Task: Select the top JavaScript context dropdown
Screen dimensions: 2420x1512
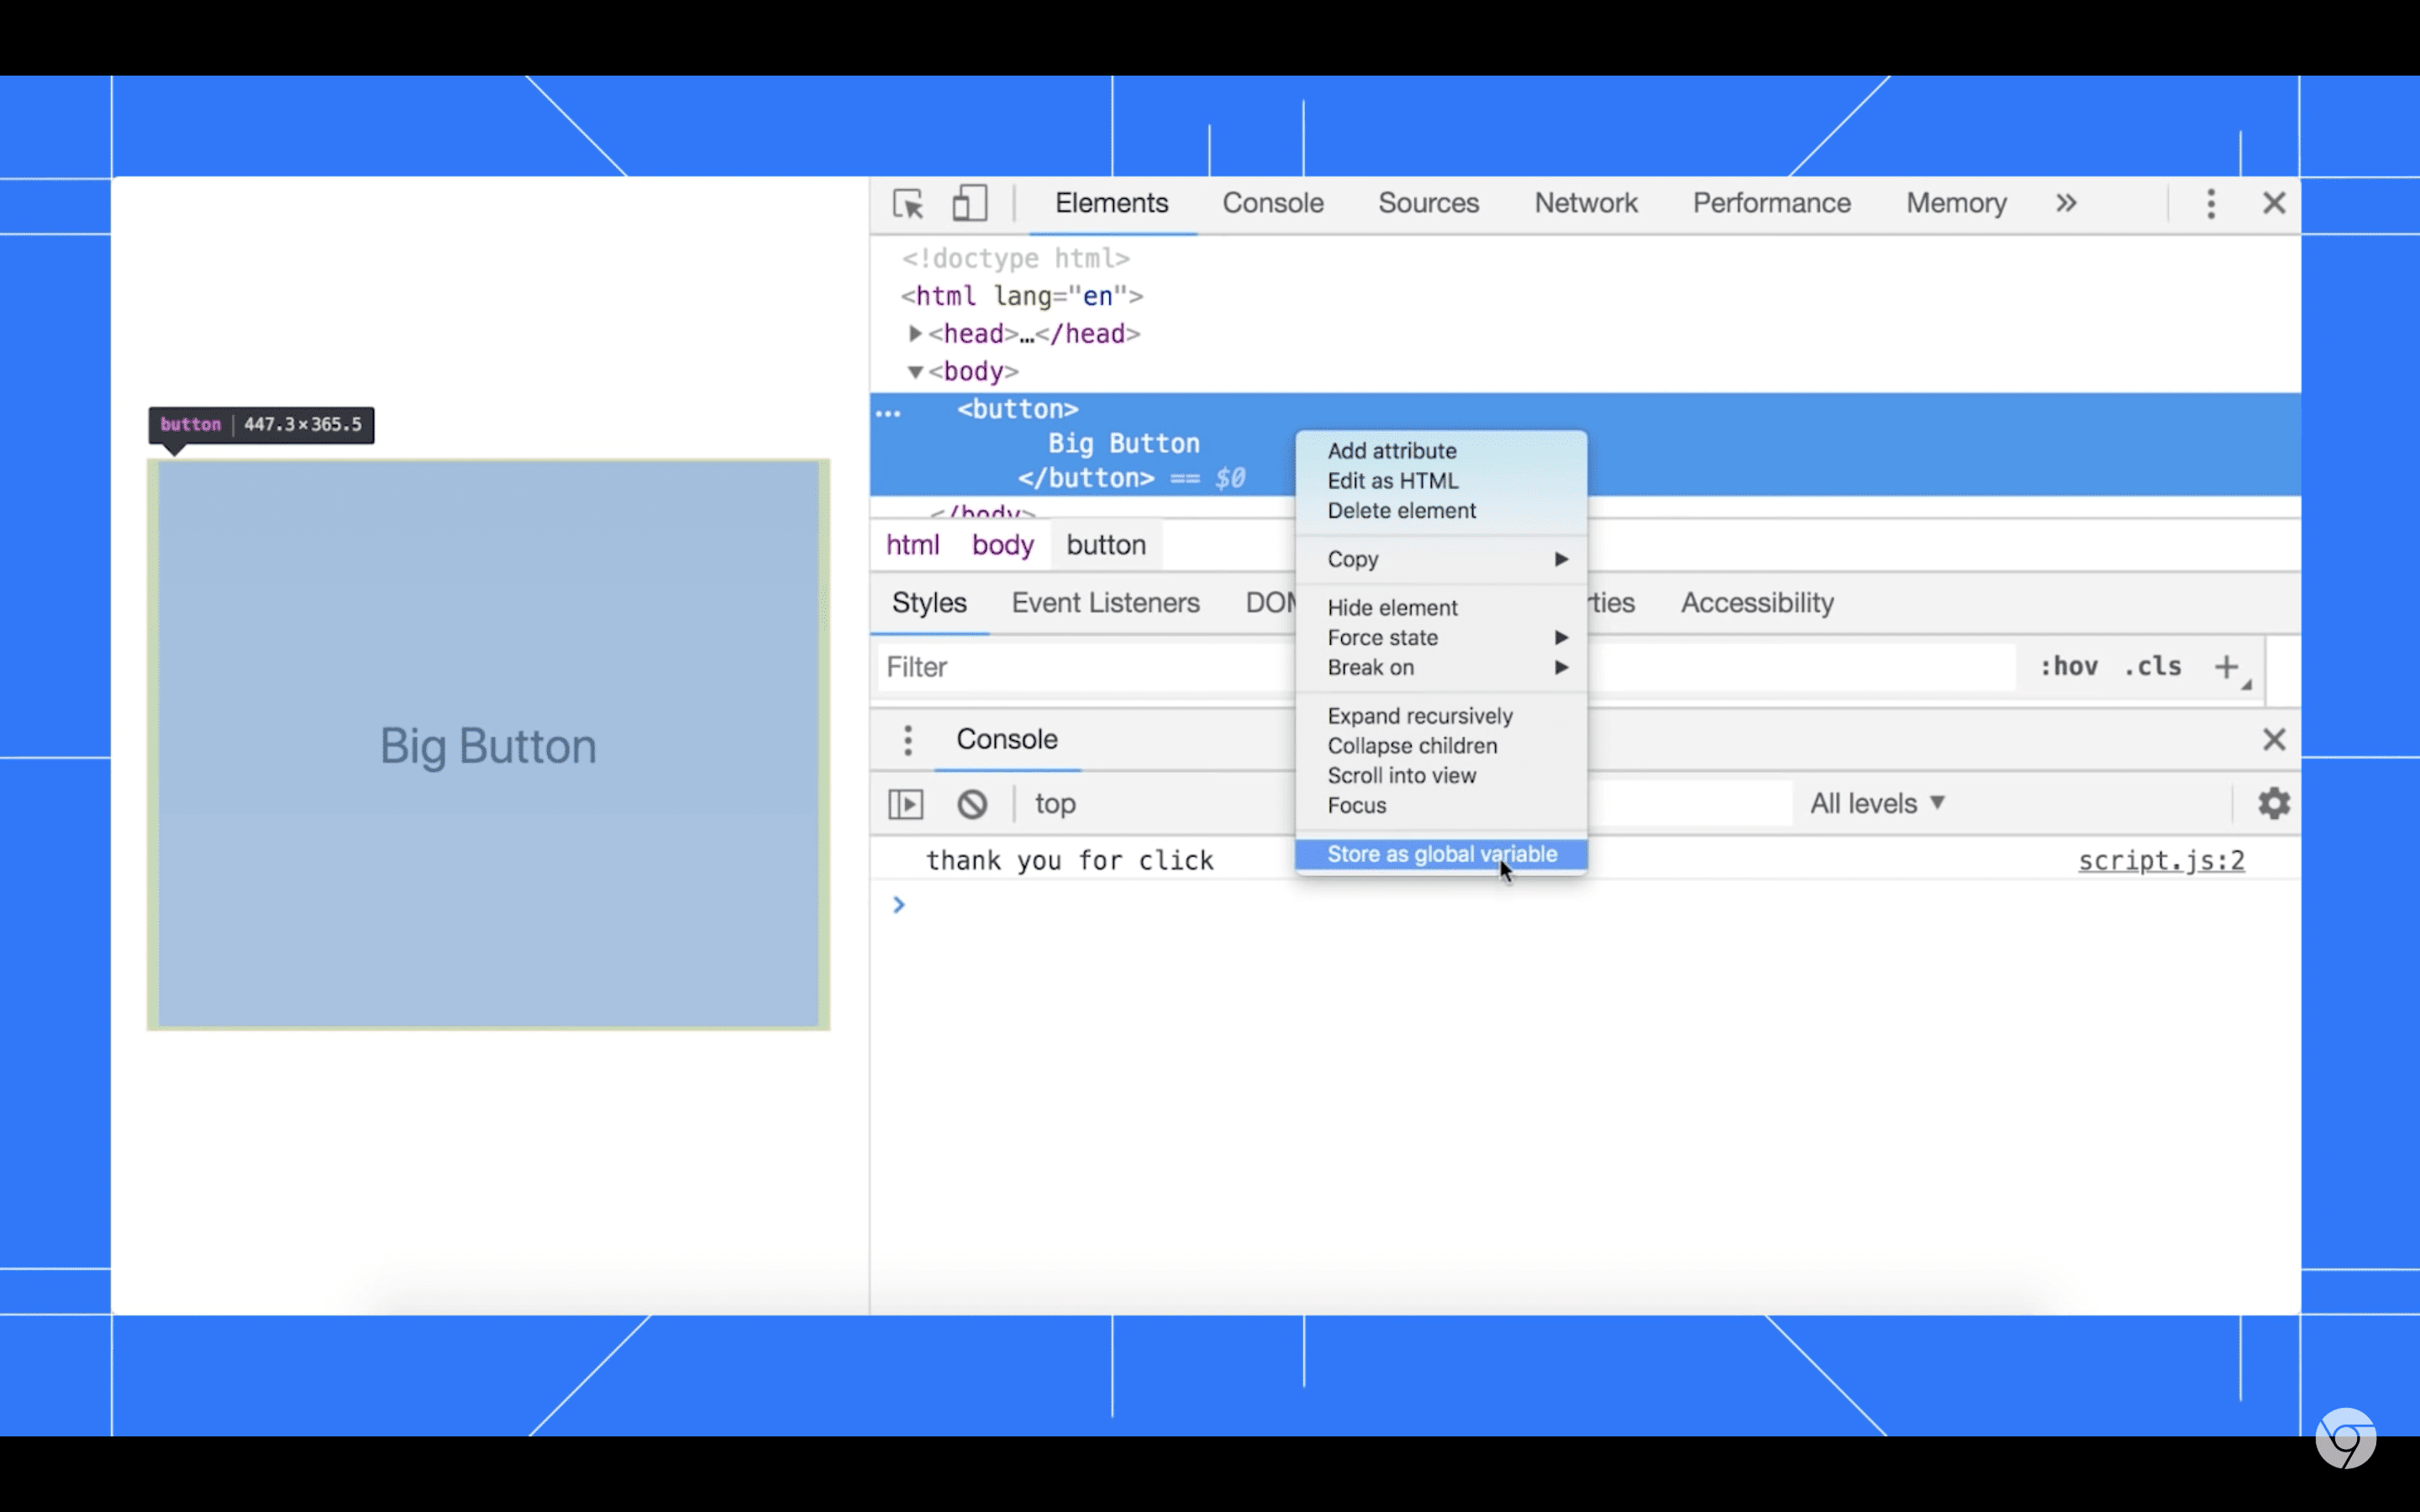Action: 1054,803
